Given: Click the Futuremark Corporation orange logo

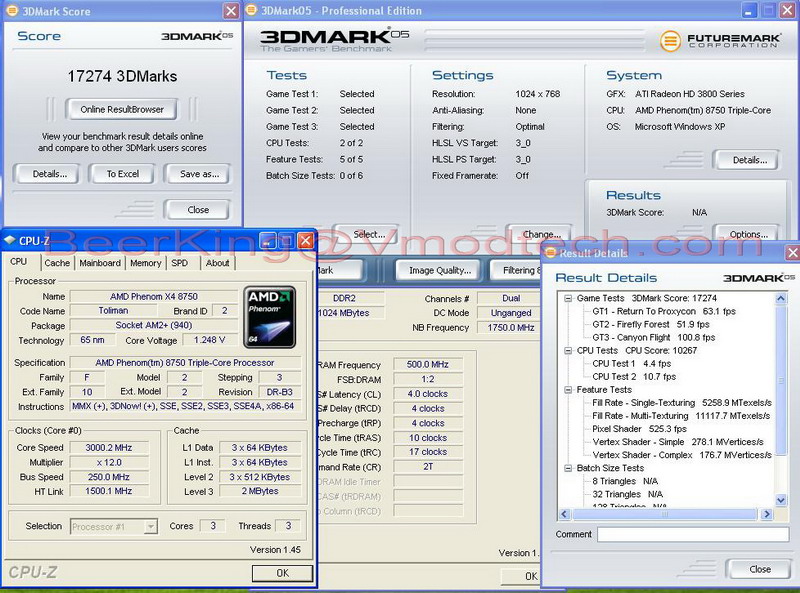Looking at the screenshot, I should click(670, 41).
